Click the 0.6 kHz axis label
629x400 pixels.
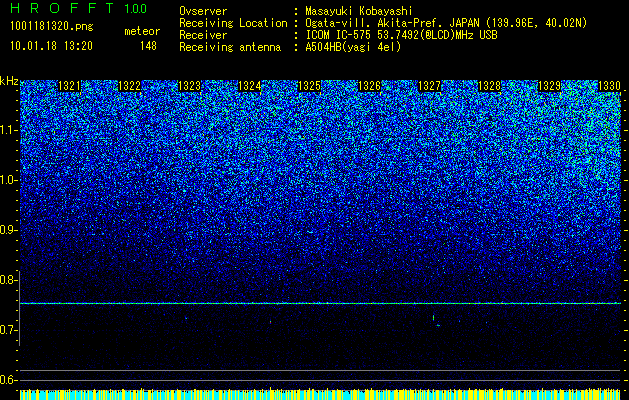pyautogui.click(x=8, y=380)
